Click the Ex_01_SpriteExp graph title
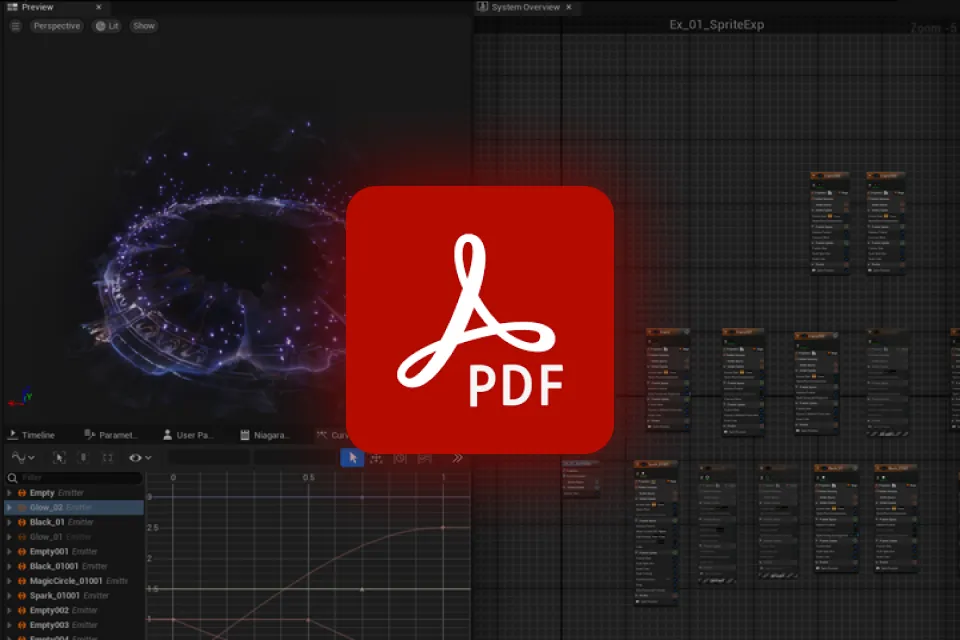The image size is (960, 640). click(x=716, y=25)
